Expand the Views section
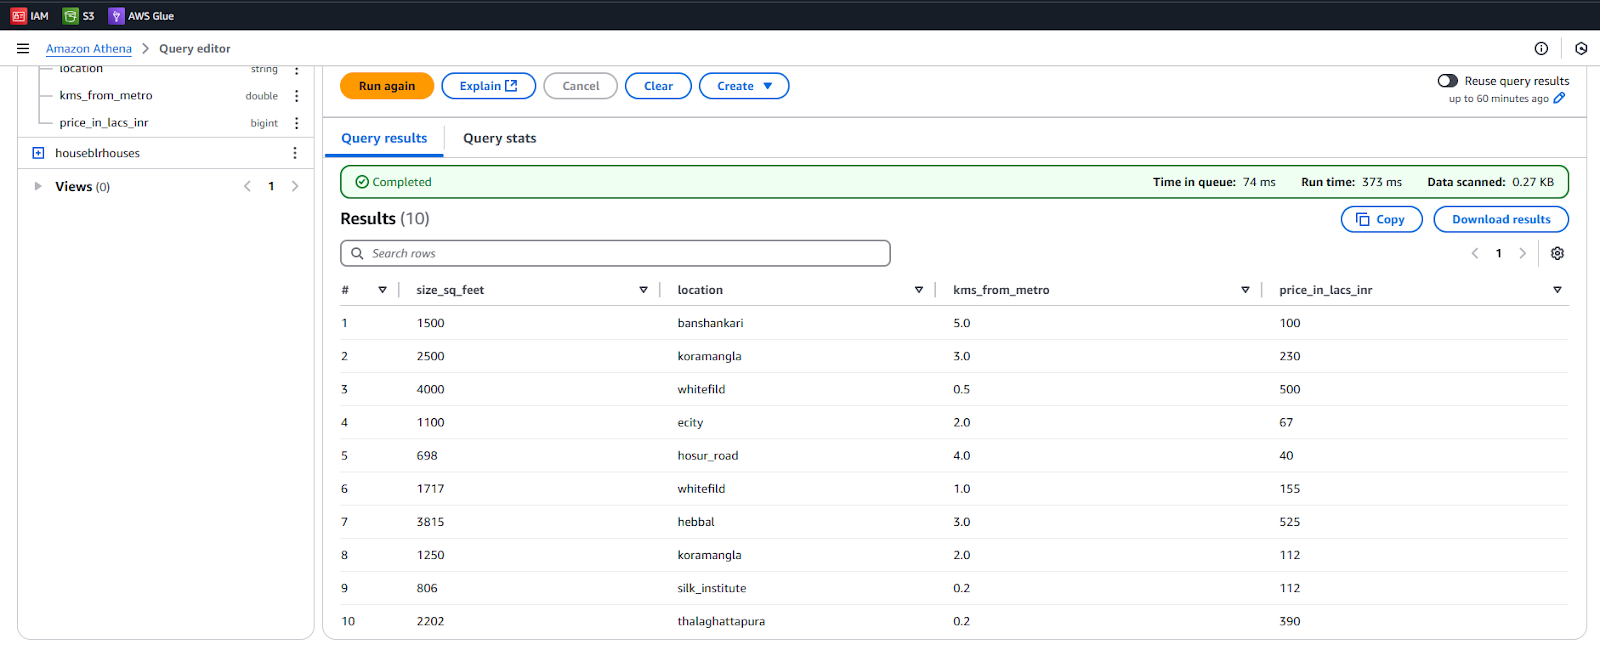This screenshot has width=1600, height=650. point(38,186)
